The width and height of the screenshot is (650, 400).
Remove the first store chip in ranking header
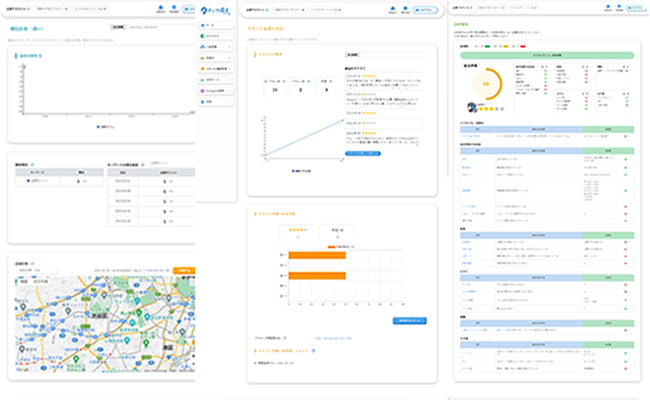coord(66,9)
